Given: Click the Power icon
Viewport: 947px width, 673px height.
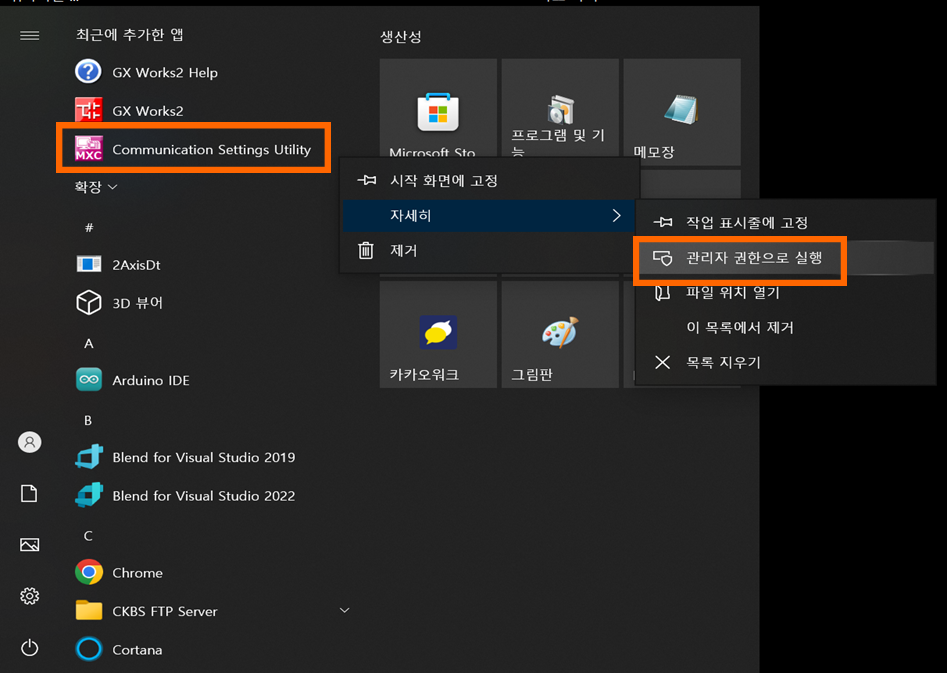Looking at the screenshot, I should 30,648.
